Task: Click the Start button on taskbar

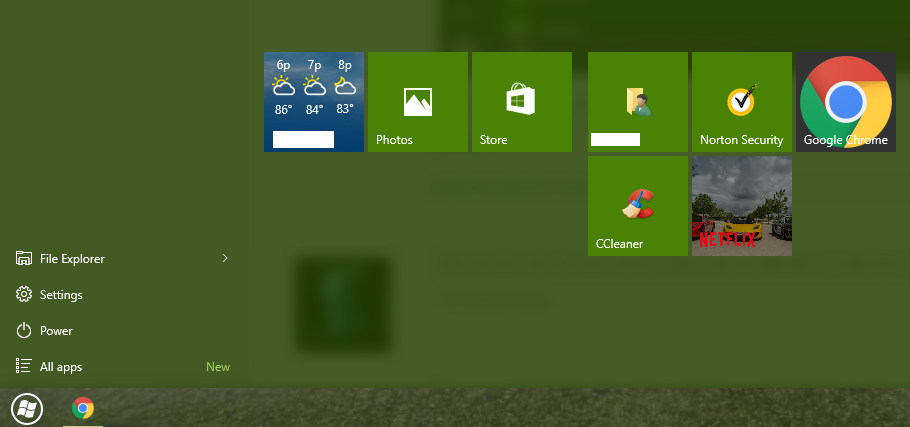Action: click(x=27, y=408)
